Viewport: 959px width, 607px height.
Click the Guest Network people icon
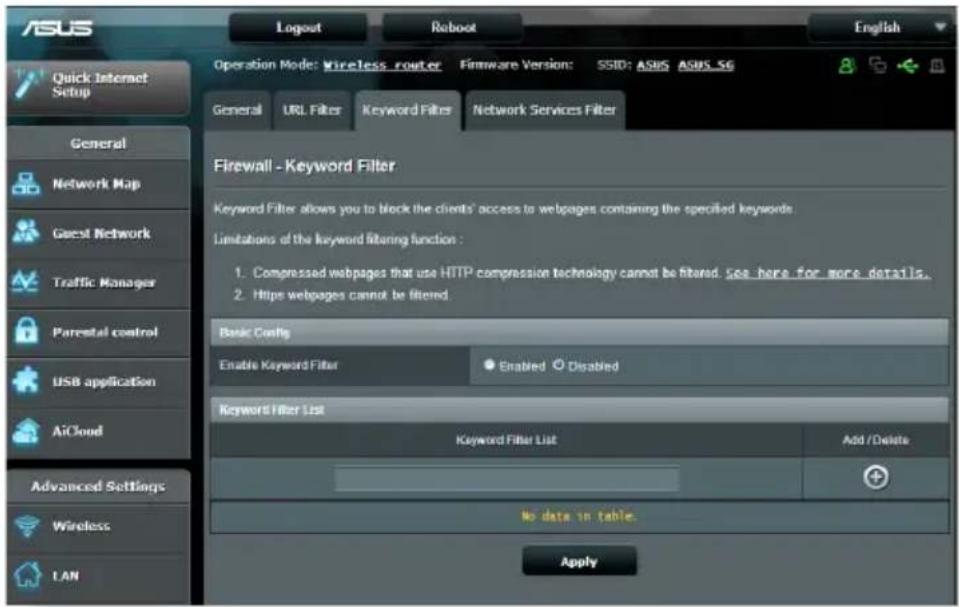26,233
